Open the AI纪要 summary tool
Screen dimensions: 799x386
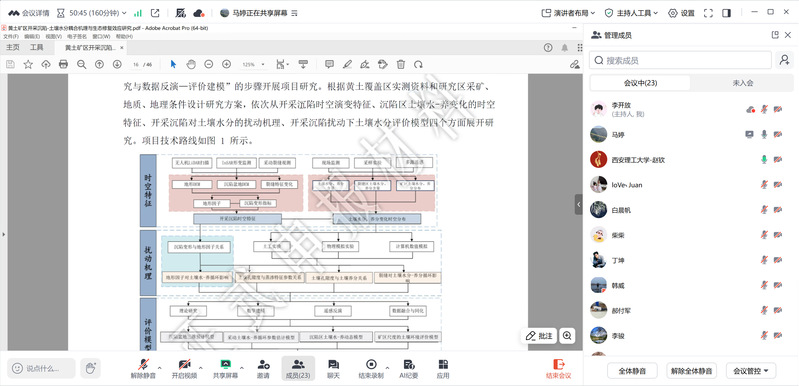pos(408,369)
